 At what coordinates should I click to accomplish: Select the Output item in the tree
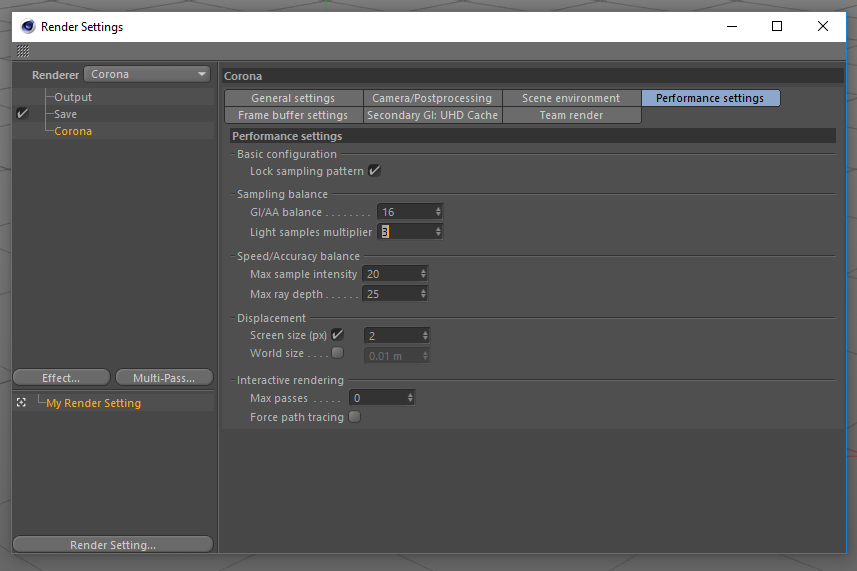(73, 97)
